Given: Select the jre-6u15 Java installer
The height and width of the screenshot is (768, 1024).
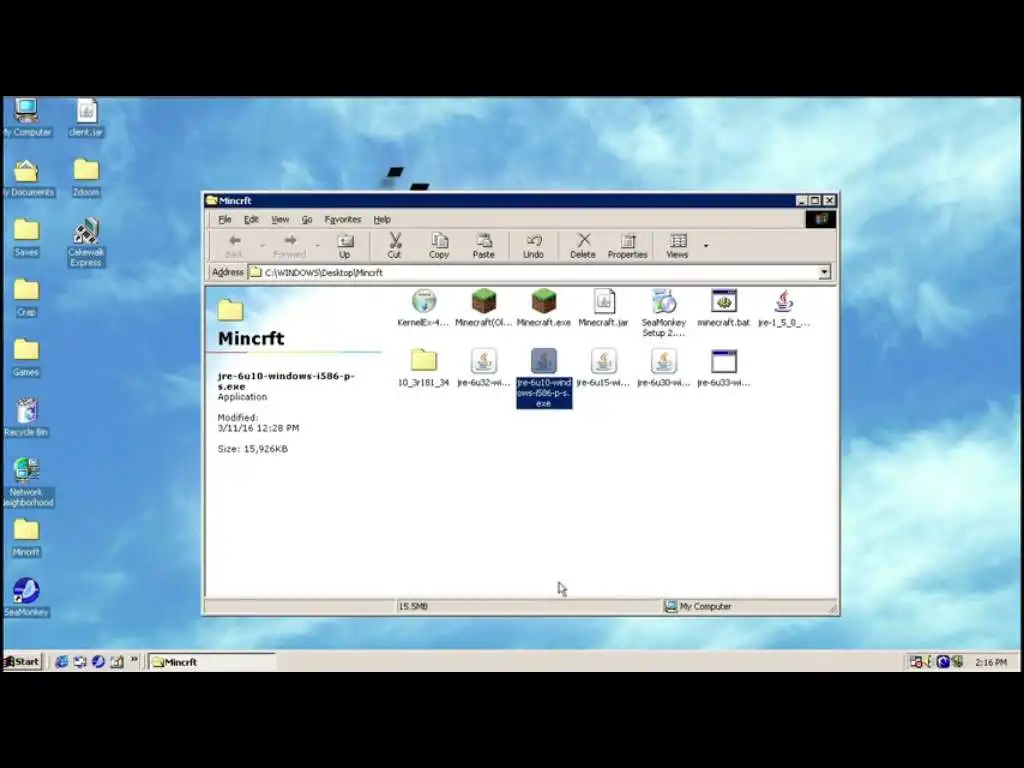Looking at the screenshot, I should [x=603, y=368].
